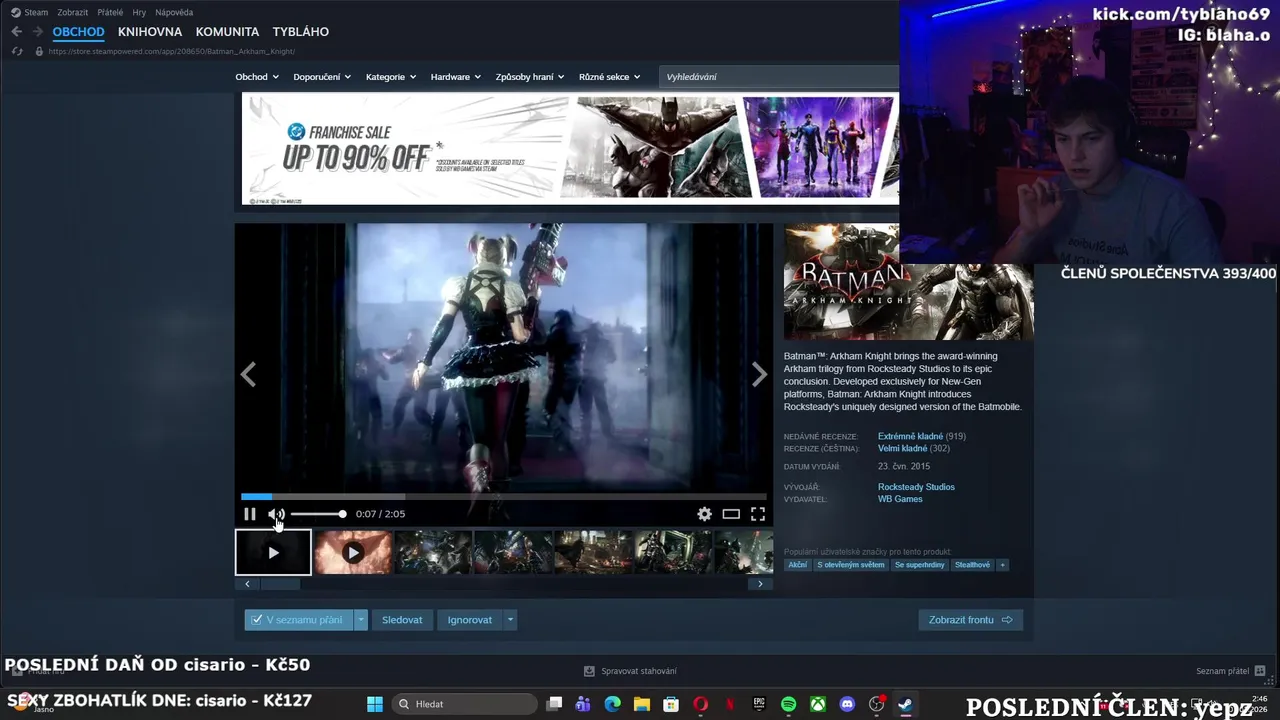Seek along the trailer progress bar
Image resolution: width=1280 pixels, height=720 pixels.
pyautogui.click(x=504, y=496)
